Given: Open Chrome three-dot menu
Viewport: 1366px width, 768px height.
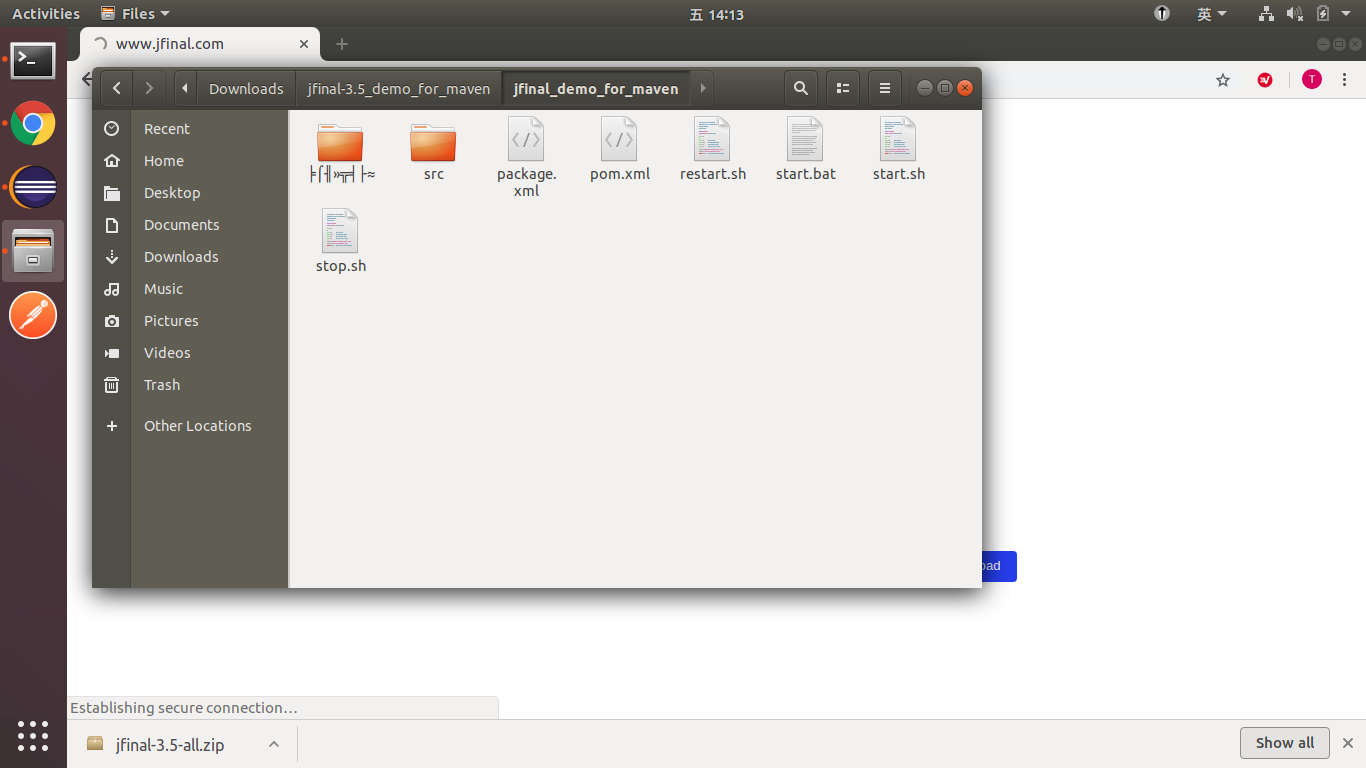Looking at the screenshot, I should (x=1345, y=80).
